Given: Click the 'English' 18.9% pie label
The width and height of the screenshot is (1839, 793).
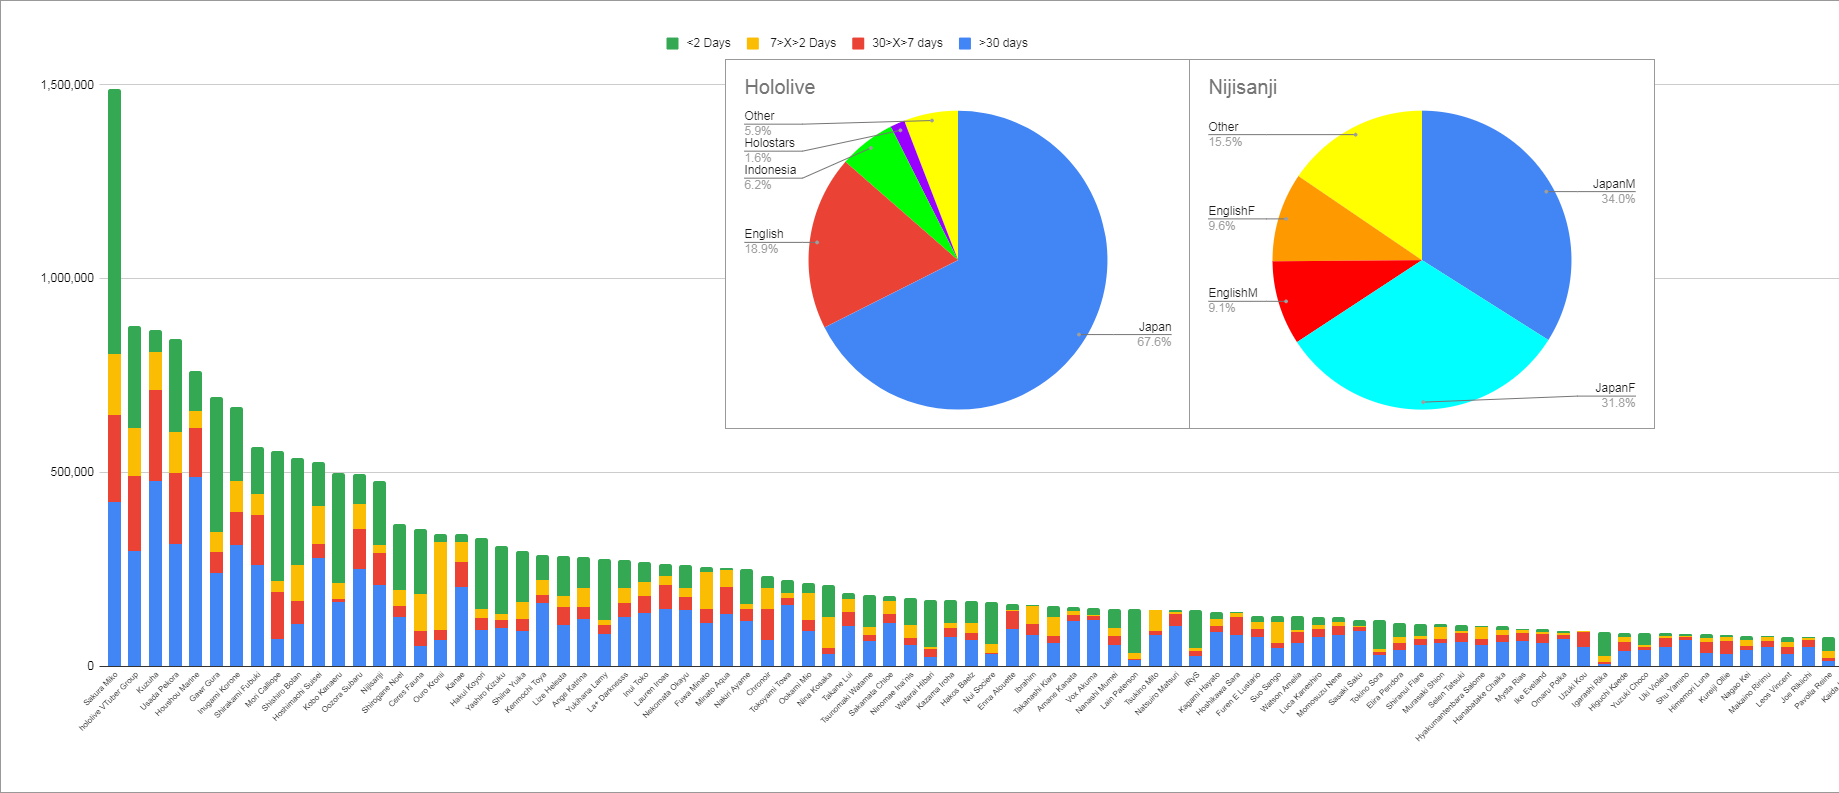Looking at the screenshot, I should (x=763, y=241).
